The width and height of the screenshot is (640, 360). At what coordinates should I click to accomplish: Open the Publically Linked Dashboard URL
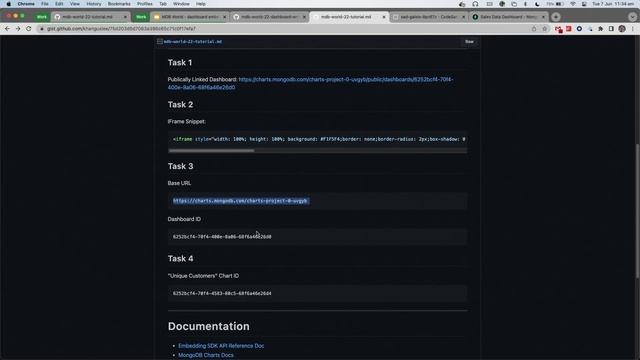pos(310,83)
